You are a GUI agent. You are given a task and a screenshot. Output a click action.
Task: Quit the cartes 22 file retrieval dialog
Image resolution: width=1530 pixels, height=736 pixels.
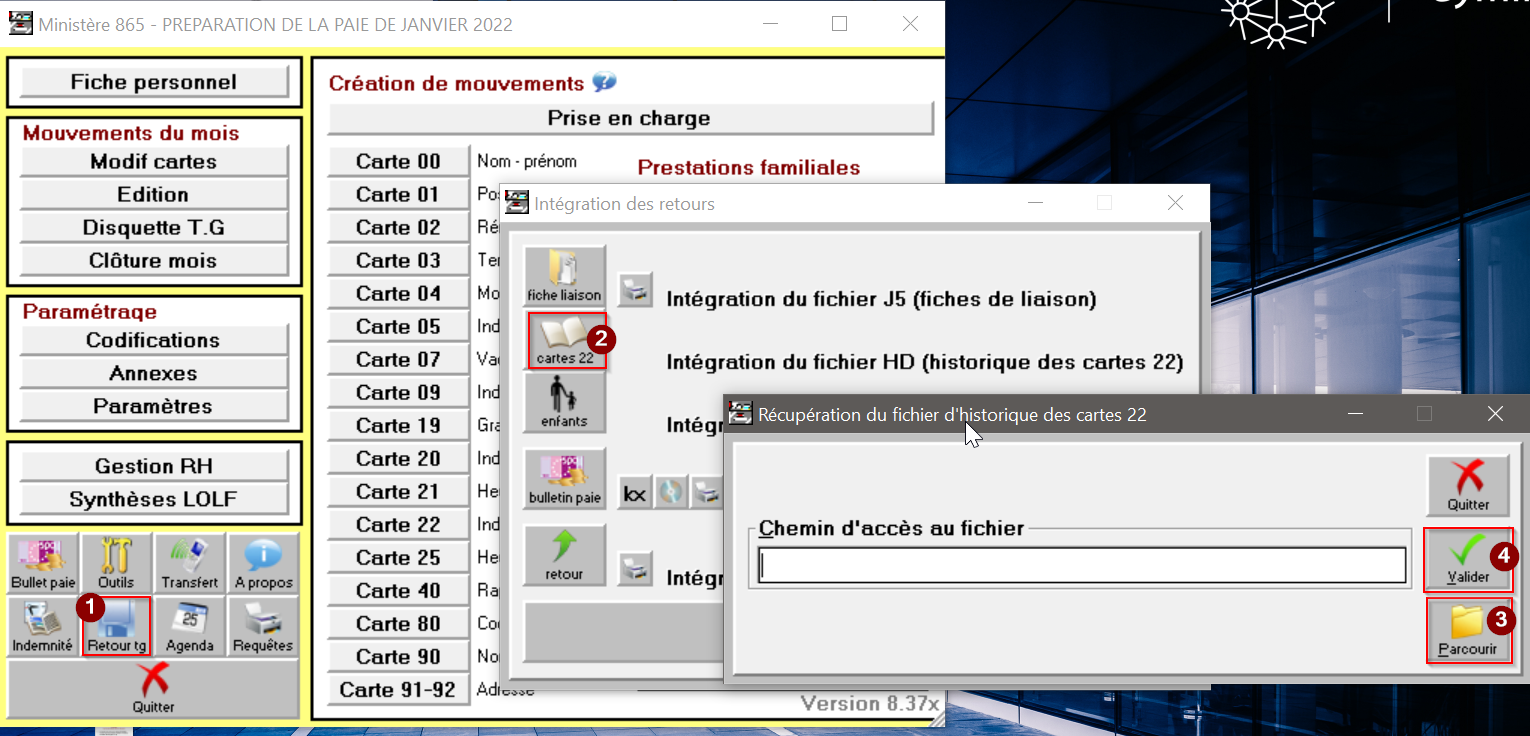pos(1467,486)
